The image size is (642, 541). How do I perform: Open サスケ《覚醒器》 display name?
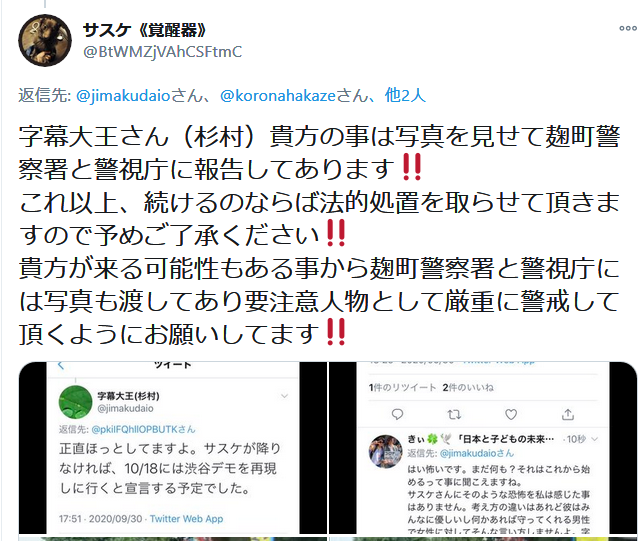[145, 30]
